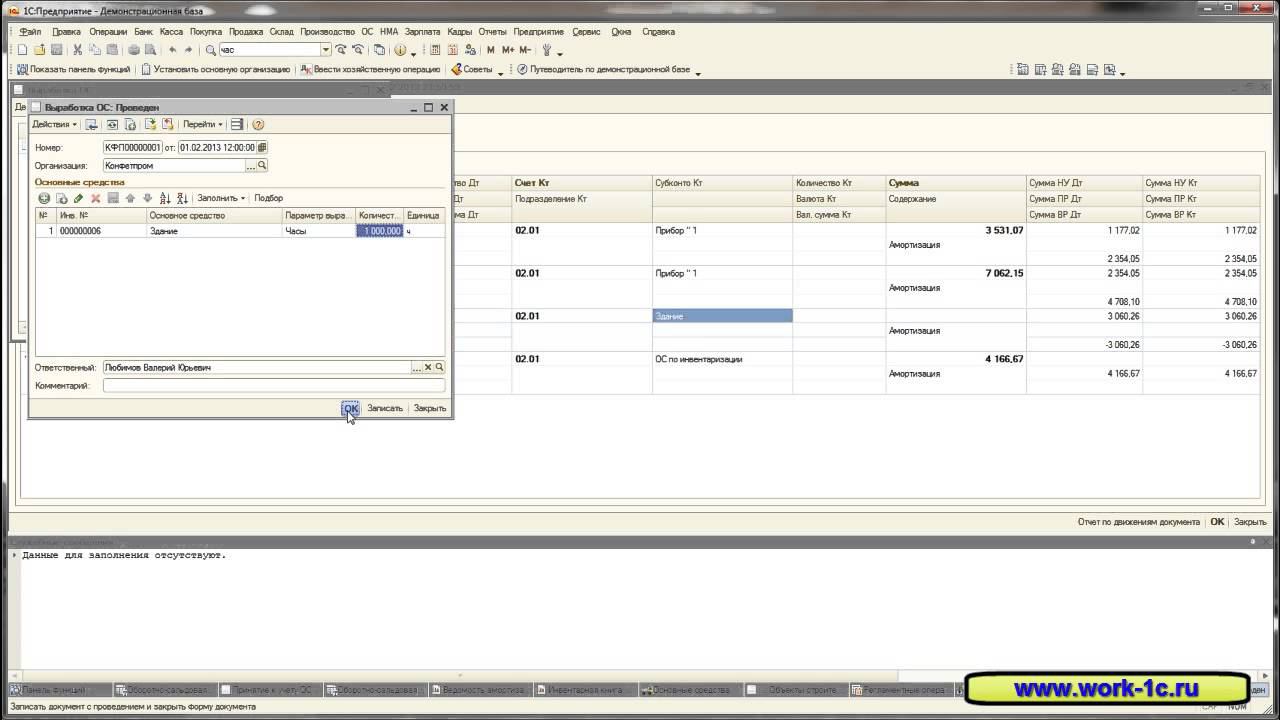Switch to the Инвентарная книга taskbar tab
Viewport: 1280px width, 720px height.
(x=584, y=690)
